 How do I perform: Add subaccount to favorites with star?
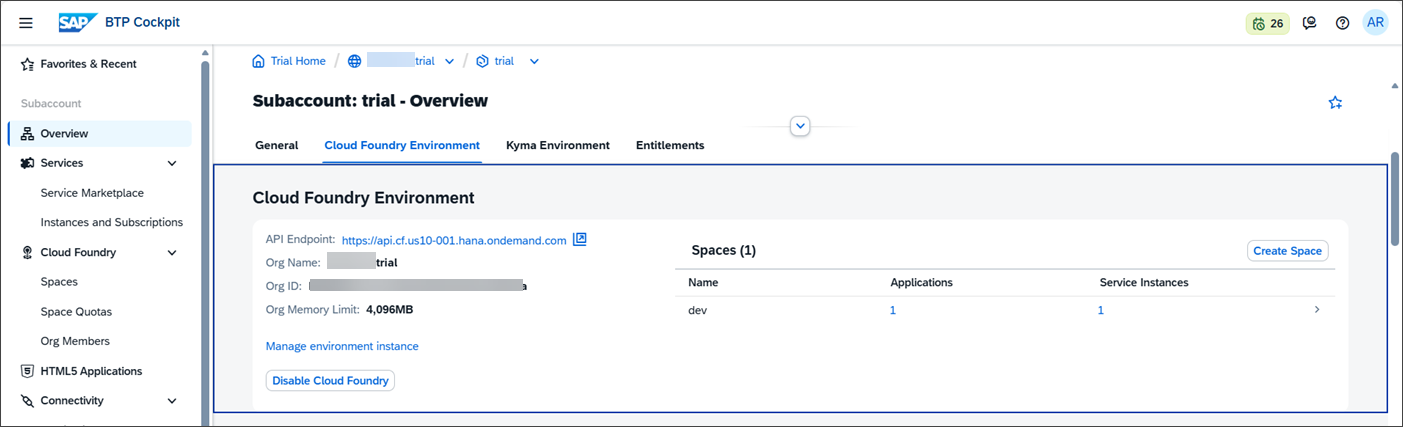[x=1335, y=102]
